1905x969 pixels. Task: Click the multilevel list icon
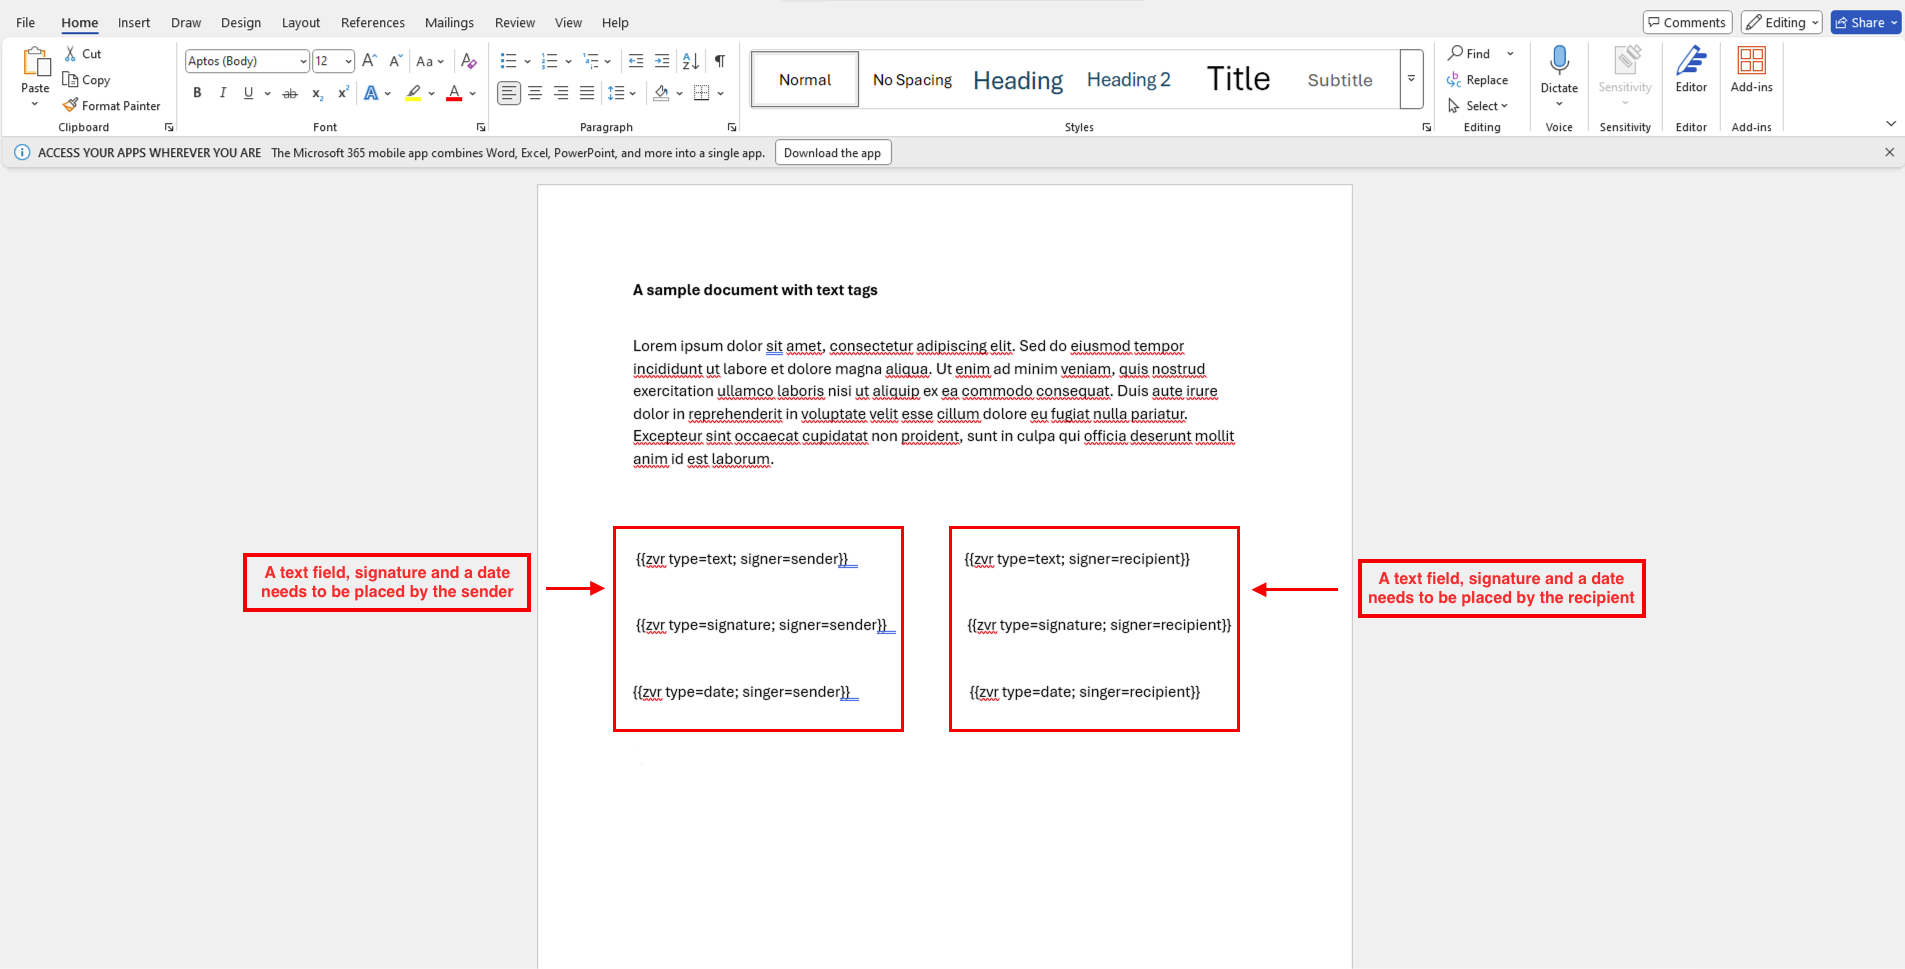(591, 61)
